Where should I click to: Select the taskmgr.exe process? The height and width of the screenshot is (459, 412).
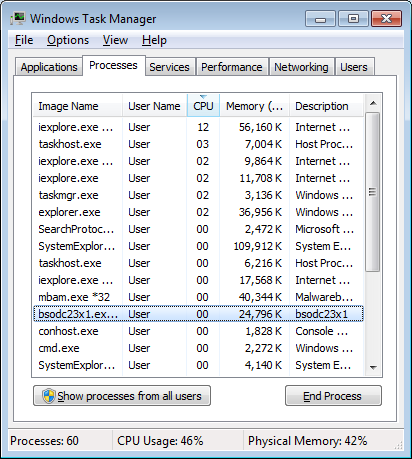[x=198, y=195]
